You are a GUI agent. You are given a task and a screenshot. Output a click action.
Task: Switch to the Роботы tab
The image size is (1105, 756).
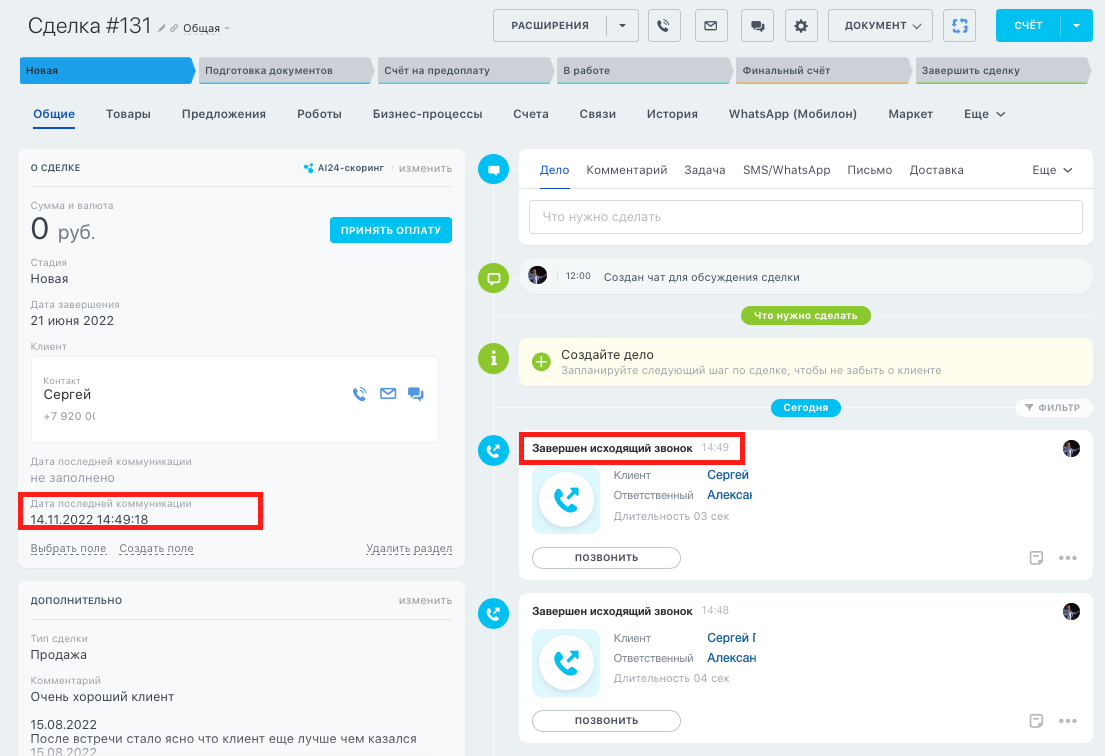coord(319,114)
